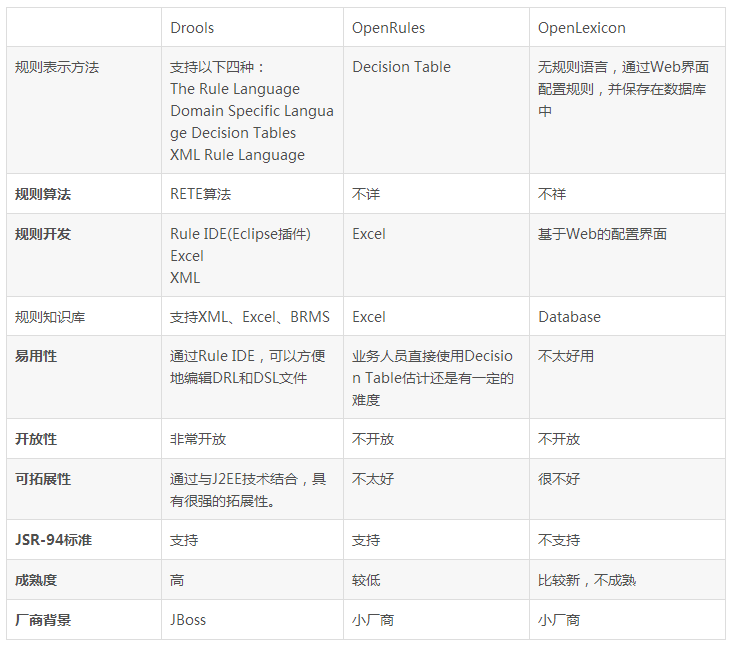Select the 较低 maturity cell
Viewport: 731px width, 647px height.
(x=366, y=580)
